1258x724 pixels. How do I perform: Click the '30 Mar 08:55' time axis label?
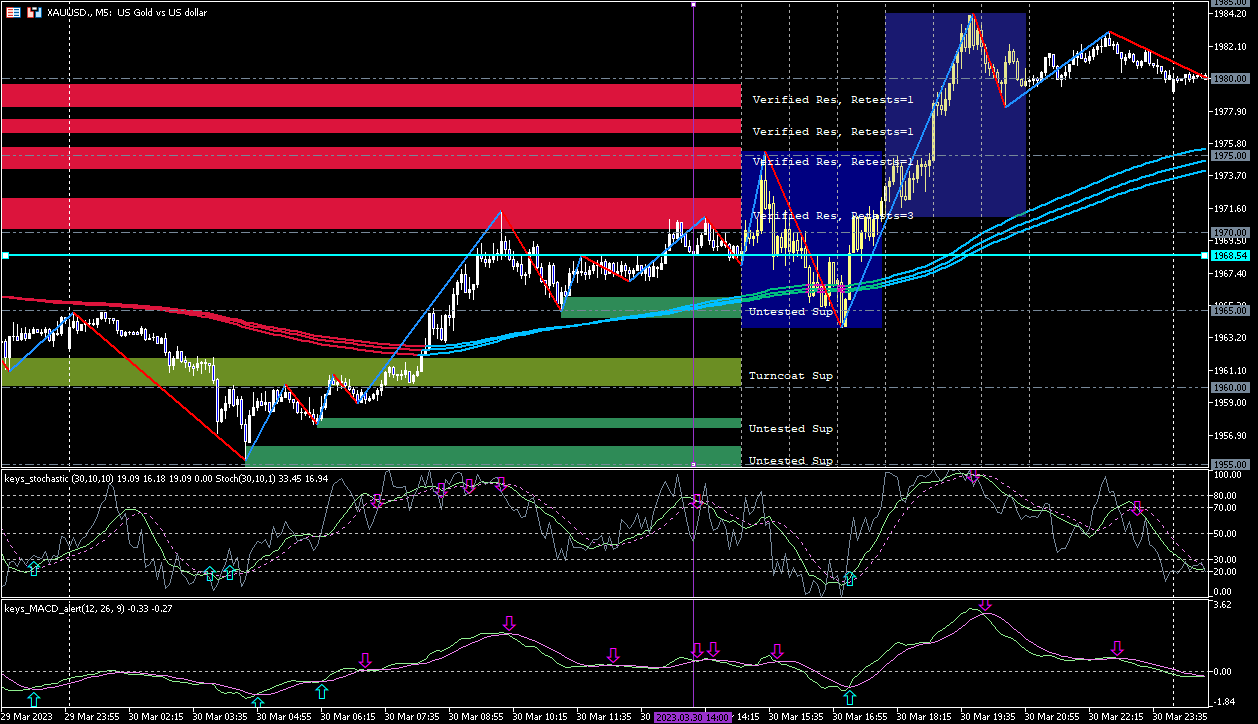point(478,717)
